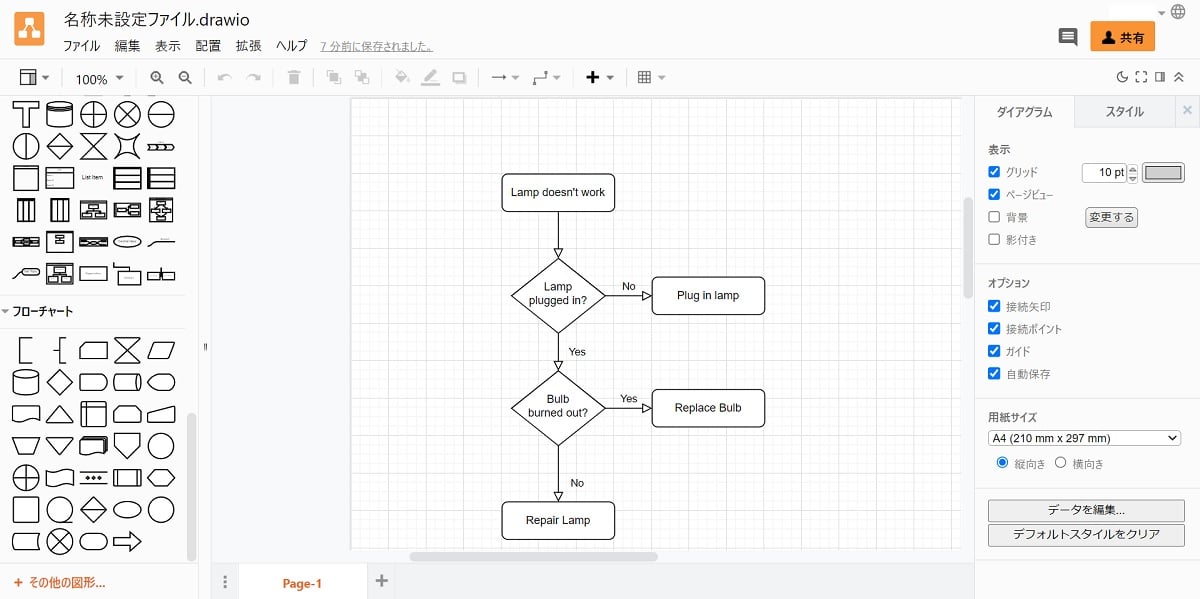Open the ファイル menu
The height and width of the screenshot is (599, 1200).
tap(81, 46)
